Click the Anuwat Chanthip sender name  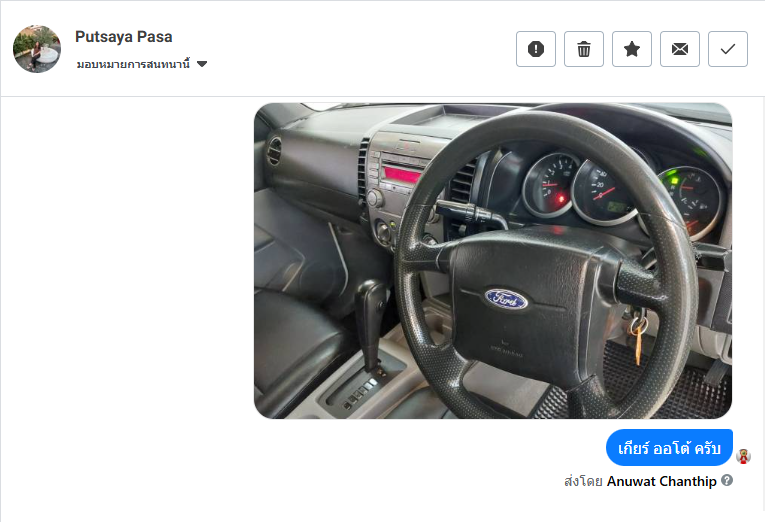(661, 481)
